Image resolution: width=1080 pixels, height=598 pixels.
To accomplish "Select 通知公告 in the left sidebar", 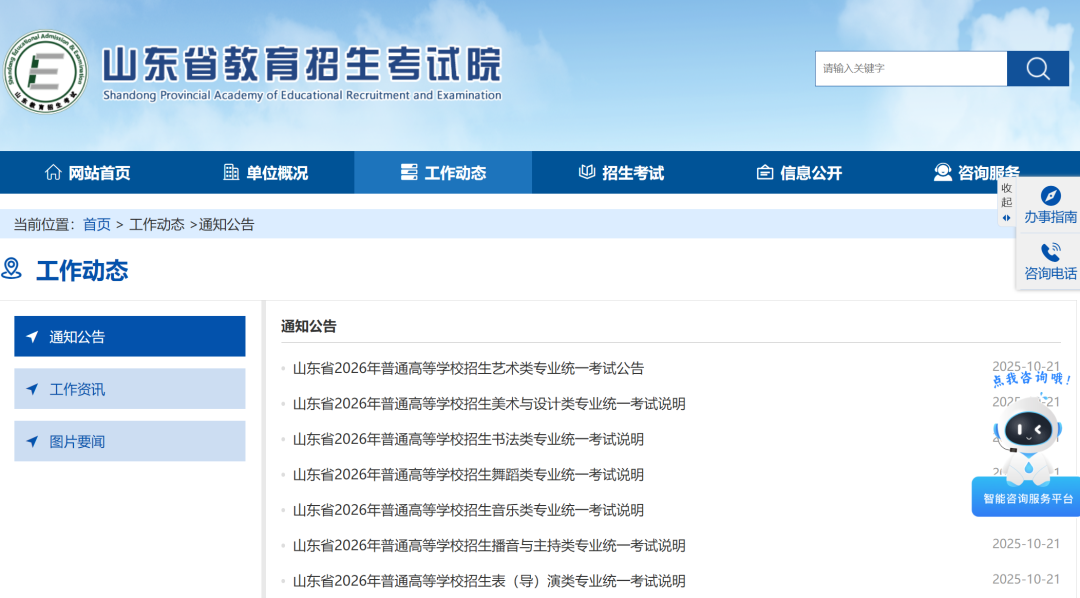I will point(129,337).
